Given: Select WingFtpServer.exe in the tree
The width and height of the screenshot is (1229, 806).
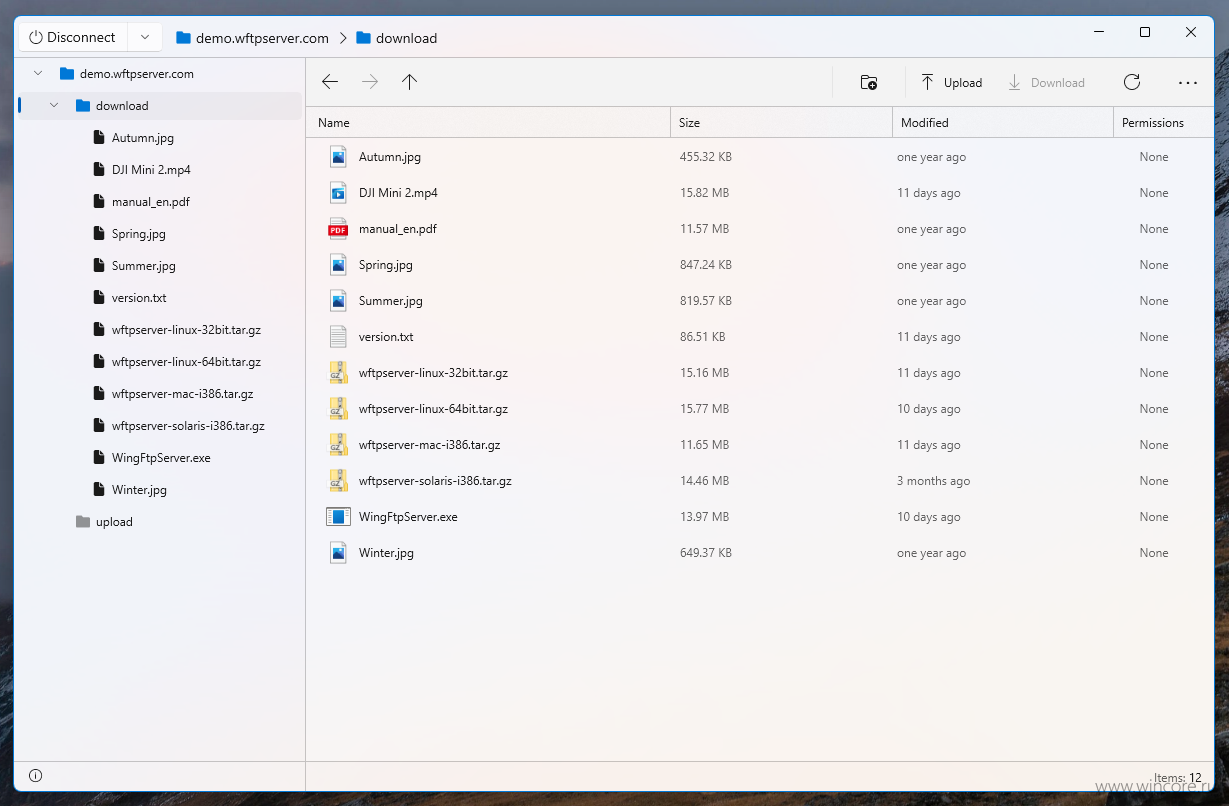Looking at the screenshot, I should 161,458.
